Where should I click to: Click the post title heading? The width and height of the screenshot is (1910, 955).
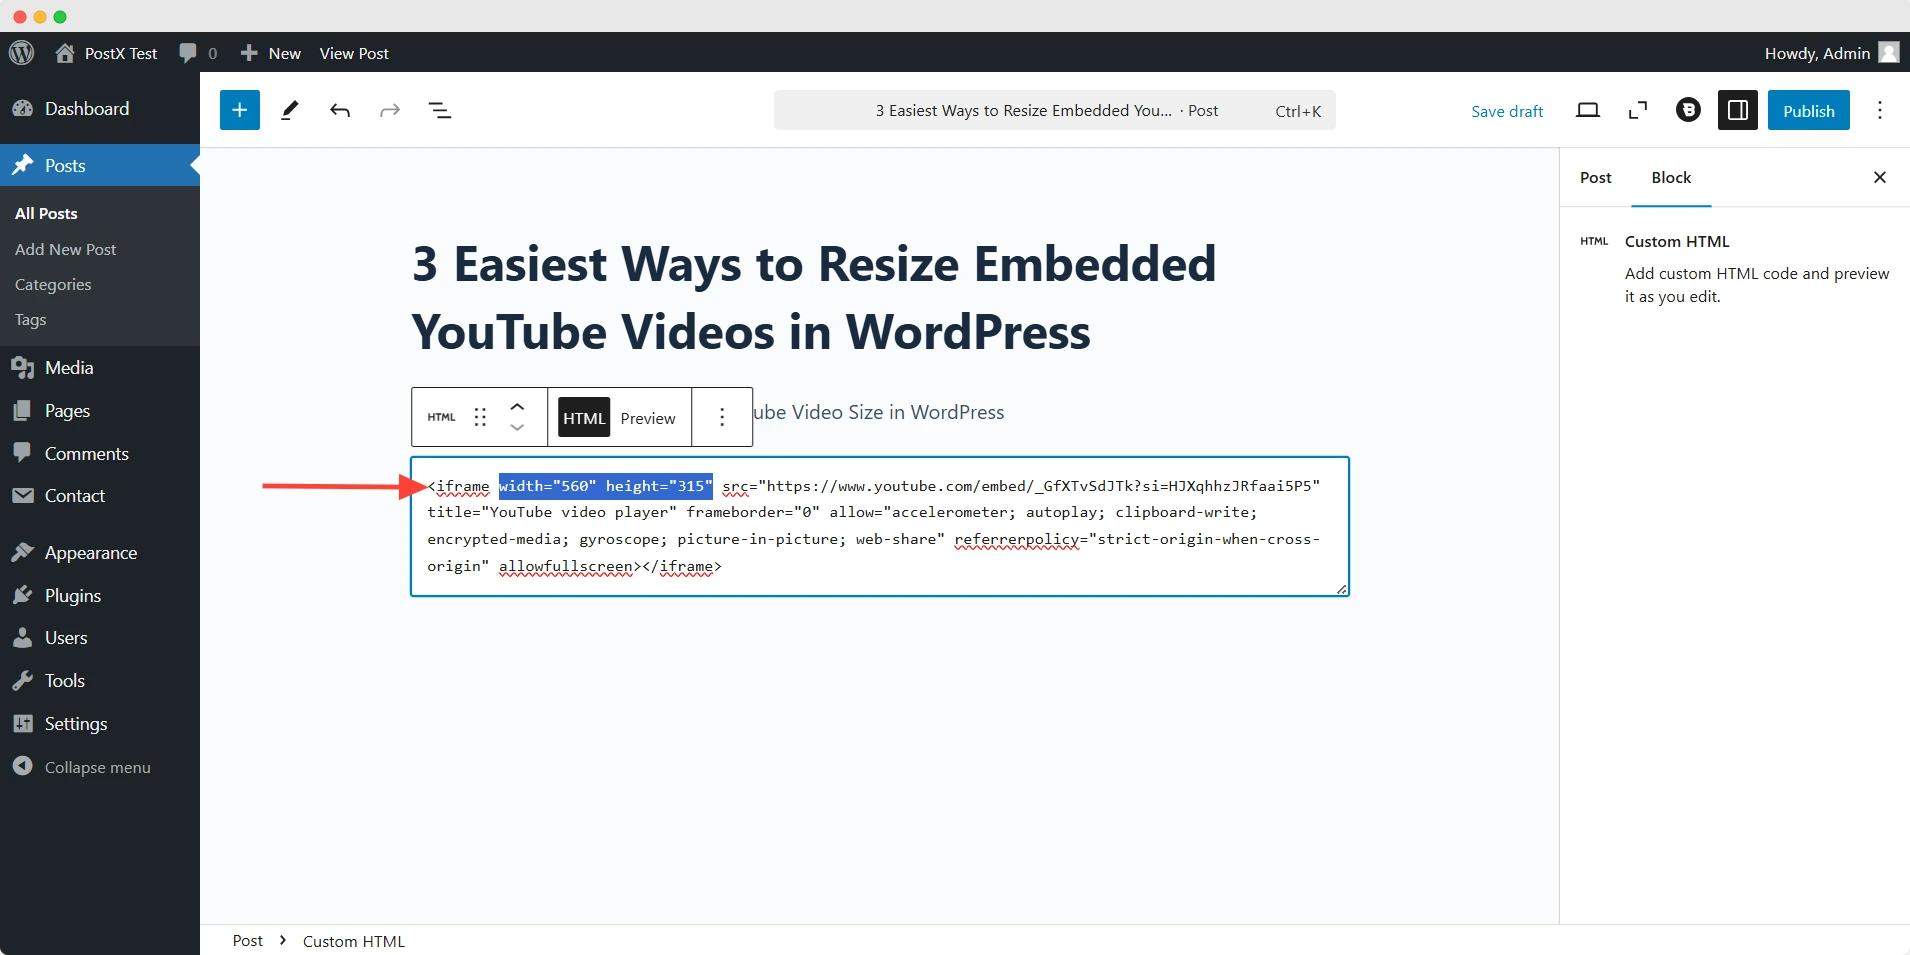coord(814,297)
